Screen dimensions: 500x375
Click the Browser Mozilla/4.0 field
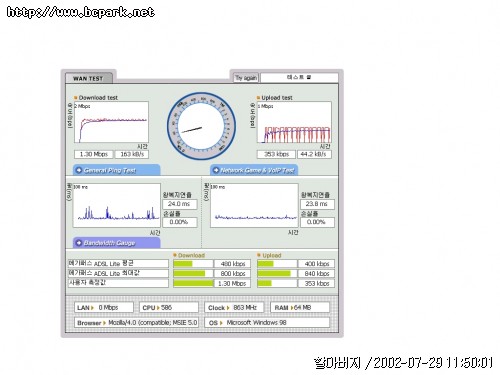pos(136,323)
